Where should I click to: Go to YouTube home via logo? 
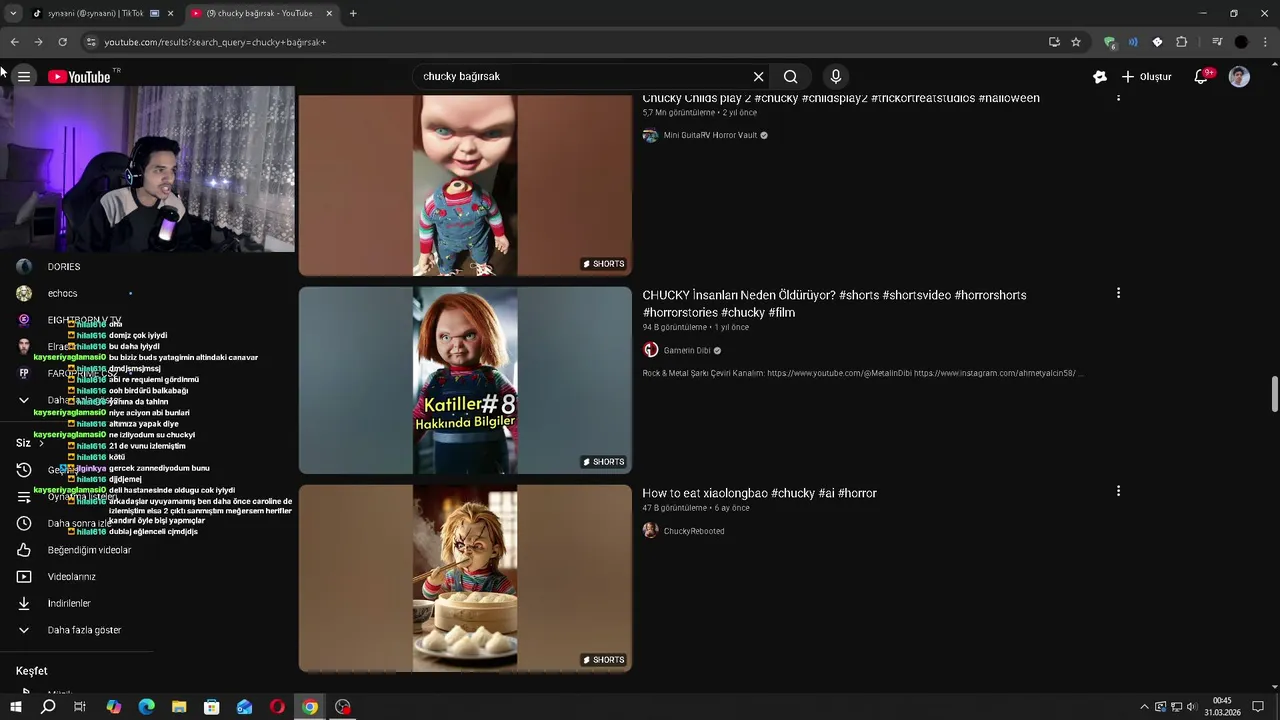(x=79, y=77)
